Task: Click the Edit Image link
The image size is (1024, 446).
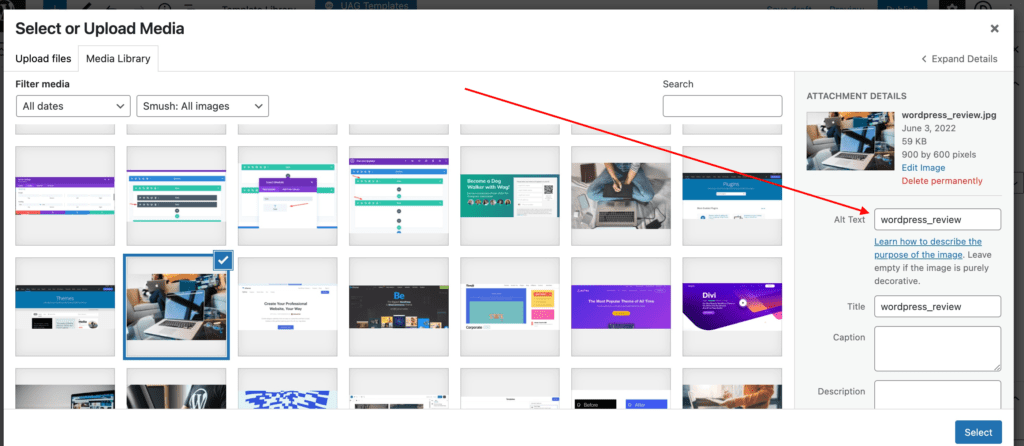Action: [x=923, y=168]
